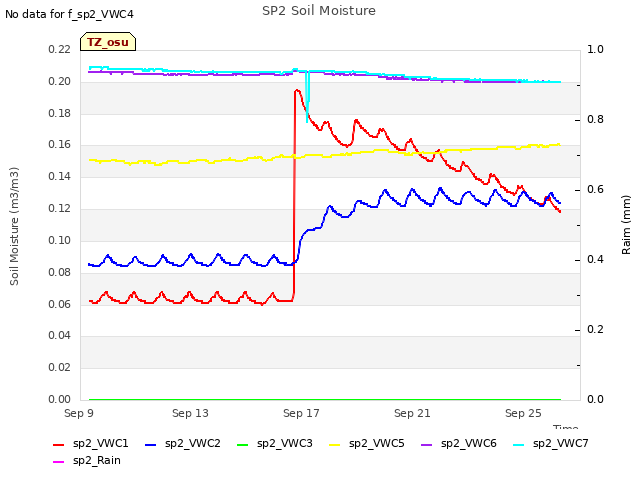Click the SP2 Soil Moisture chart title
640x480 pixels.
tap(319, 11)
